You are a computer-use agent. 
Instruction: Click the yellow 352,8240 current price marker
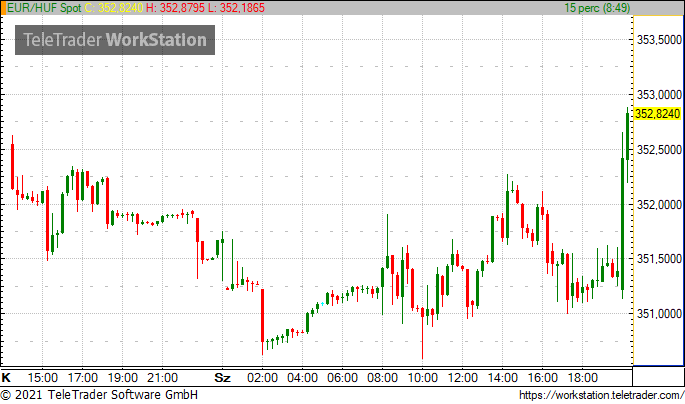coord(657,114)
